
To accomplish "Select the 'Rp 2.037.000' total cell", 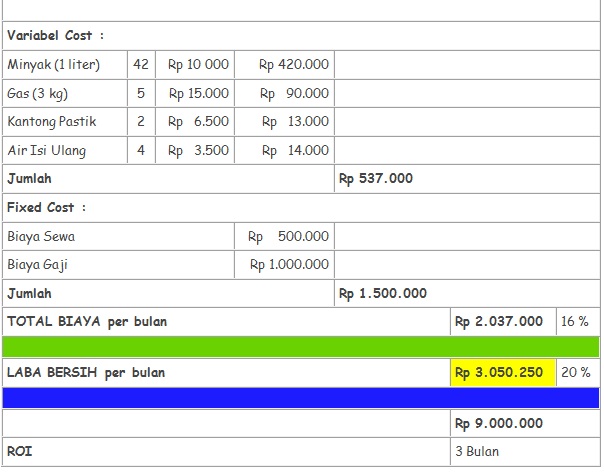I will tap(503, 322).
